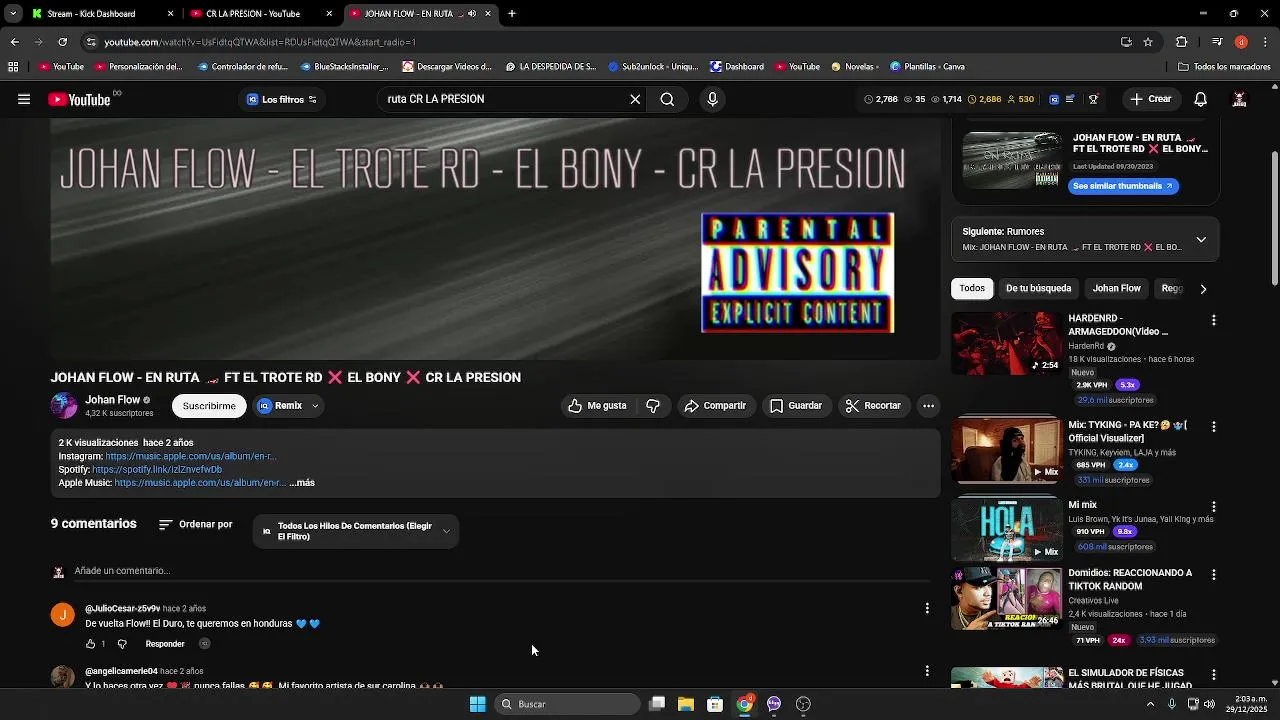Open File Explorer from taskbar

[686, 704]
